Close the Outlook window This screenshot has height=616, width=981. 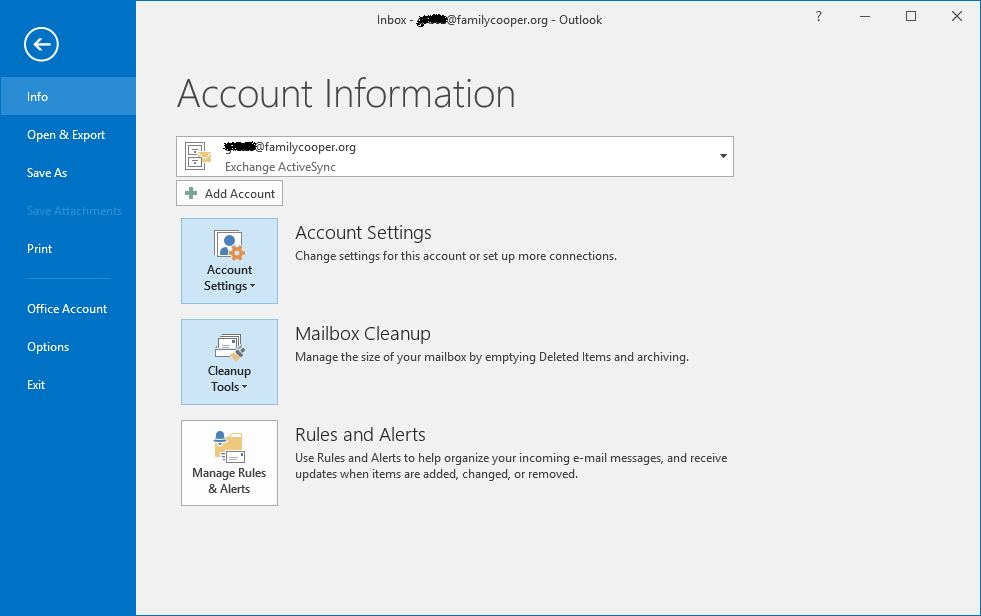[x=957, y=16]
